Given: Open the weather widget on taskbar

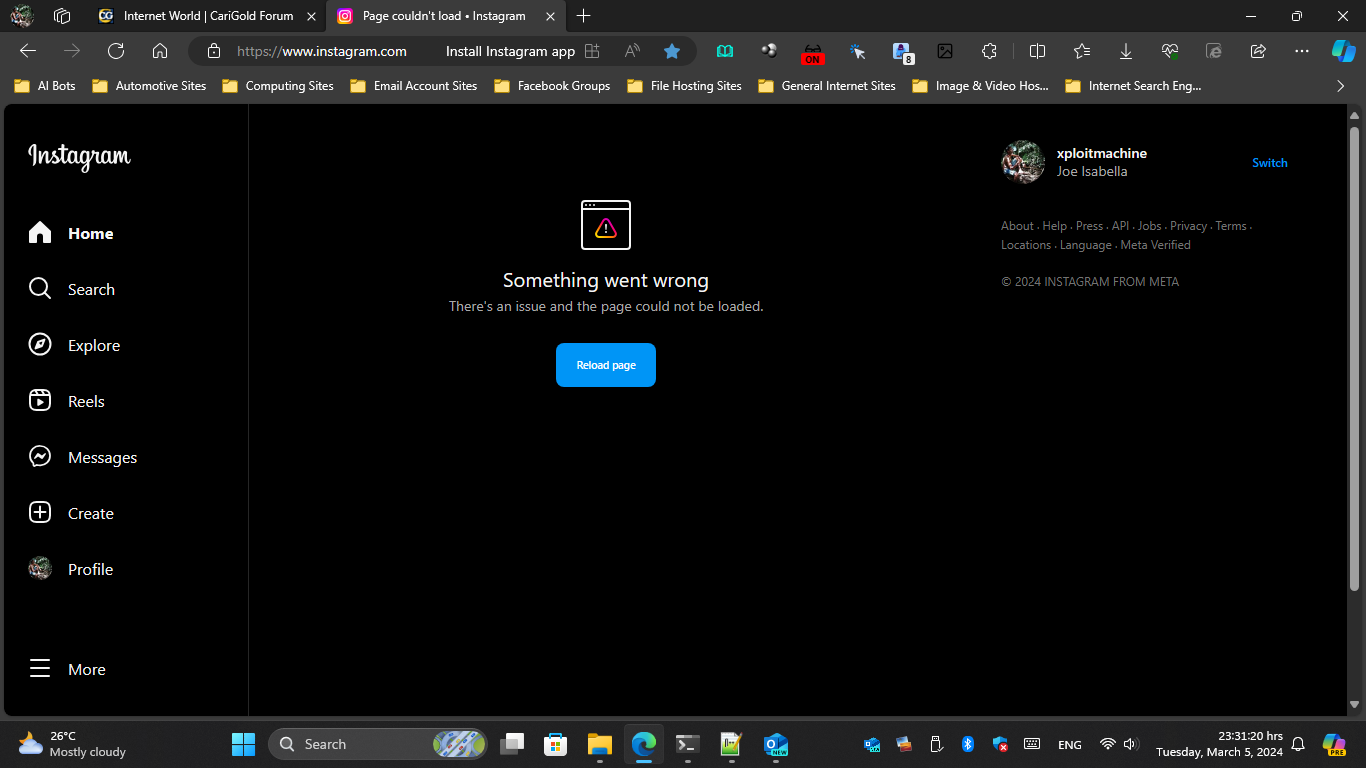Looking at the screenshot, I should coord(72,744).
